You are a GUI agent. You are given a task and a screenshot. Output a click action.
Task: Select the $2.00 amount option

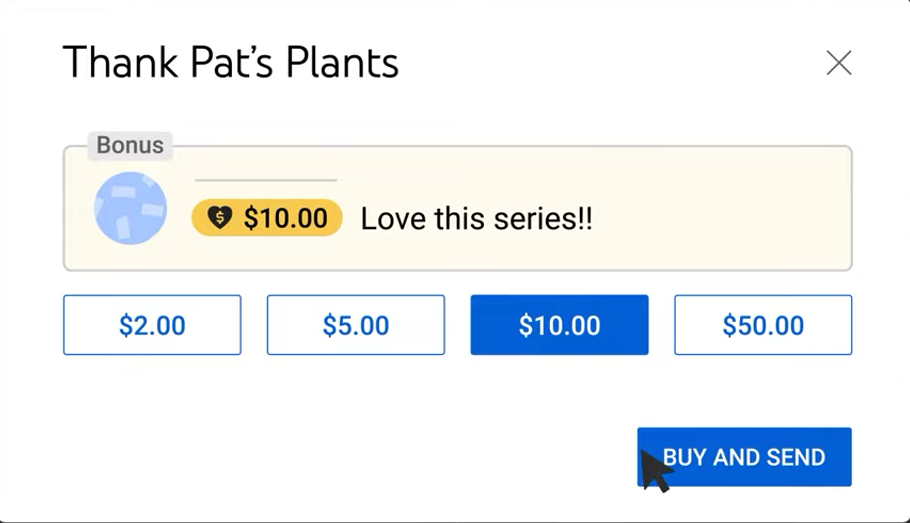tap(152, 325)
